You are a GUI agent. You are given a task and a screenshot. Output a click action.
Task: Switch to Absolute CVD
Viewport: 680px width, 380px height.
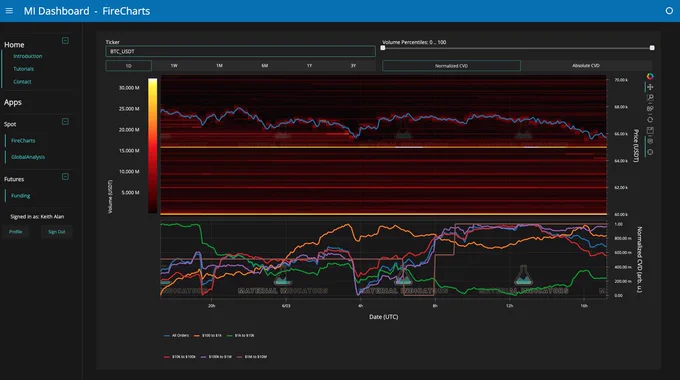(586, 66)
